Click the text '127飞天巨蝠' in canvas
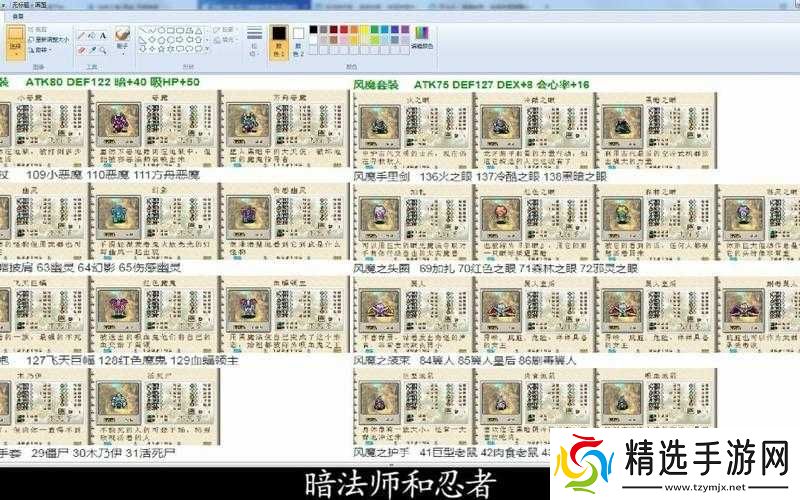Image resolution: width=800 pixels, height=500 pixels. [x=60, y=360]
